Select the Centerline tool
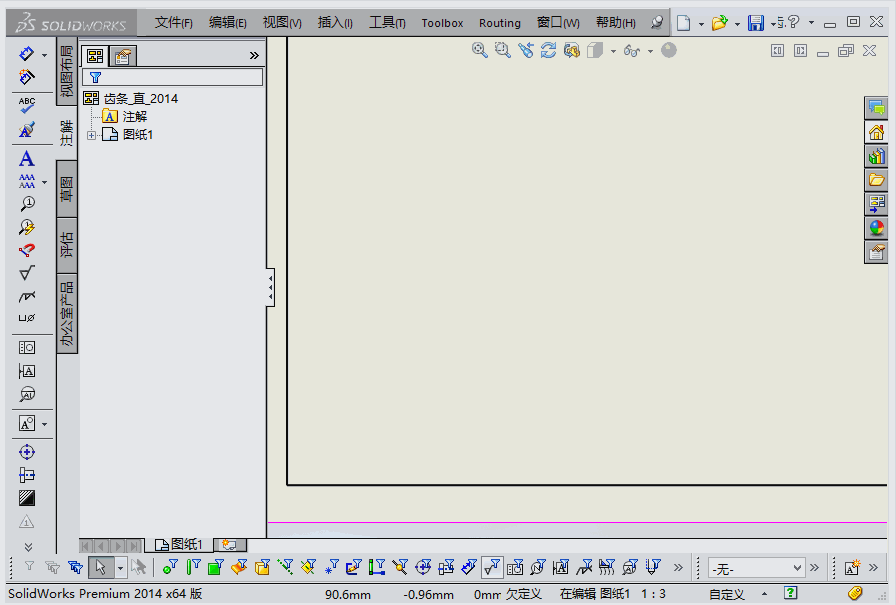 (x=26, y=475)
